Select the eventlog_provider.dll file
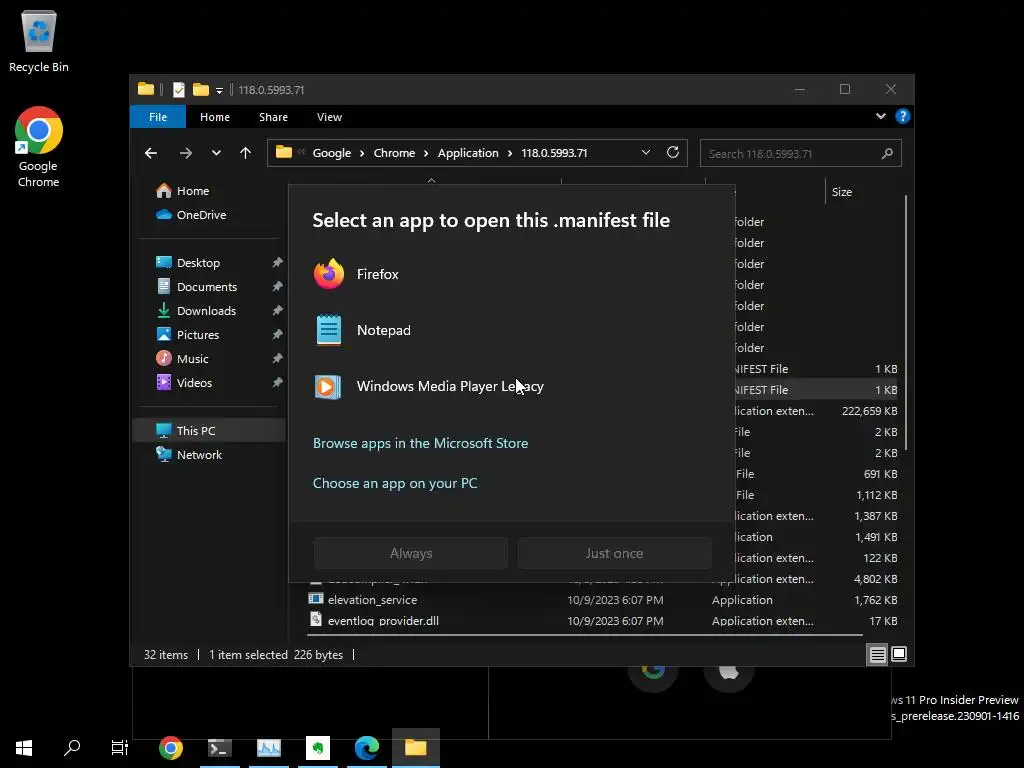The image size is (1024, 768). click(x=383, y=620)
